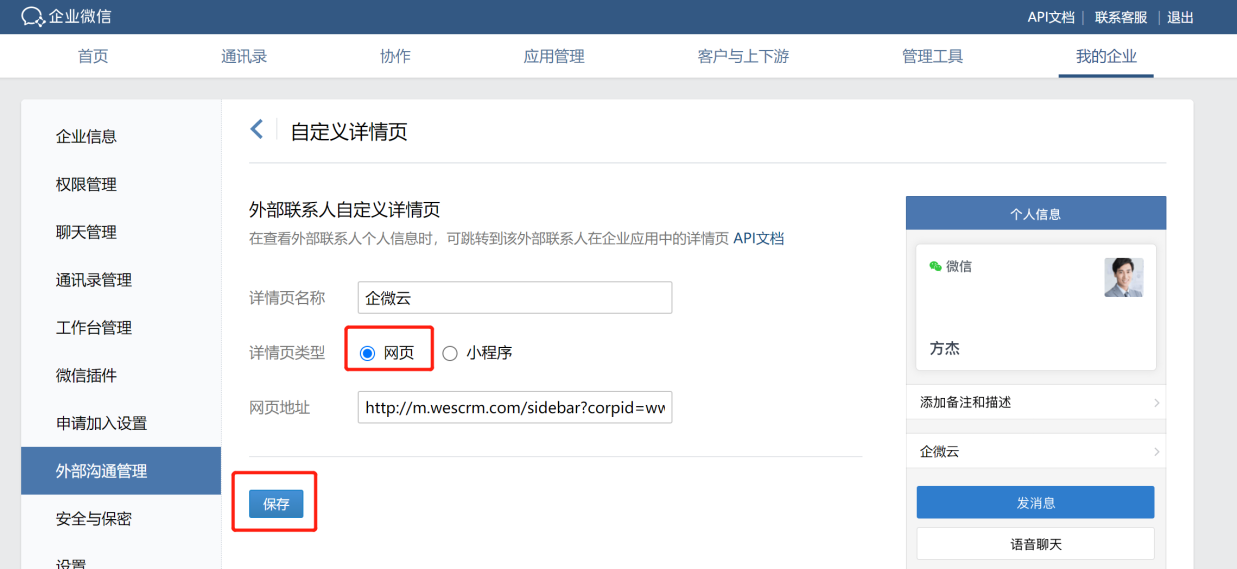This screenshot has width=1237, height=569.
Task: Click 方杰's avatar photo in preview
Action: tap(1123, 277)
